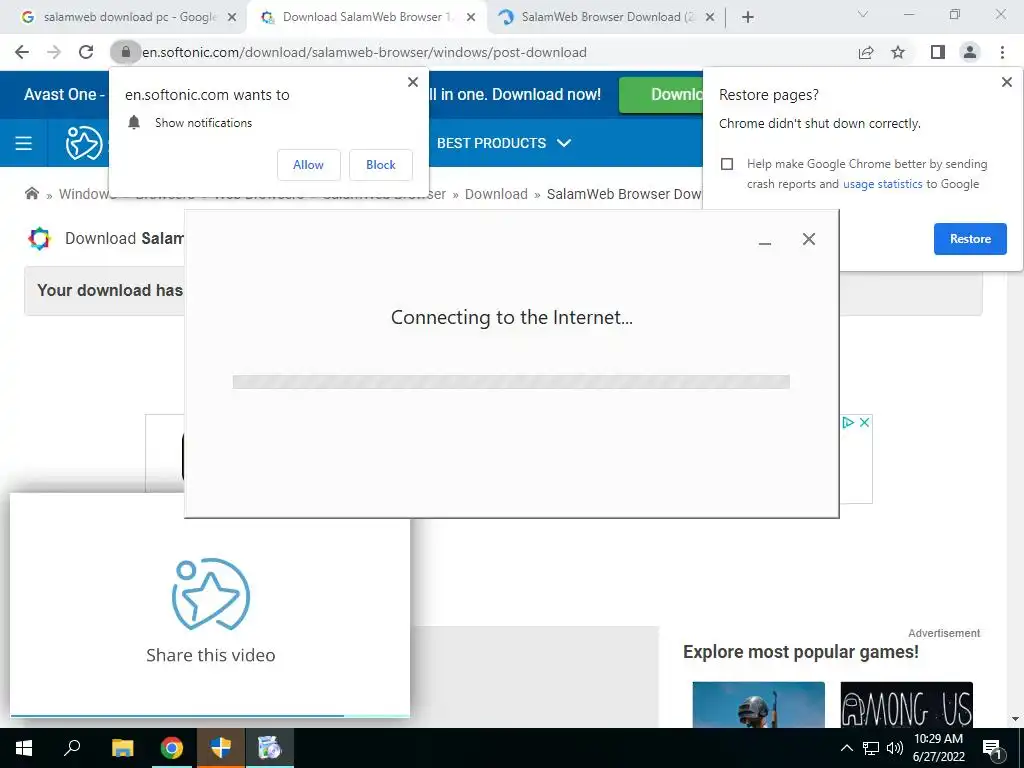Click the shield installer taskbar icon
This screenshot has height=768, width=1024.
point(221,748)
